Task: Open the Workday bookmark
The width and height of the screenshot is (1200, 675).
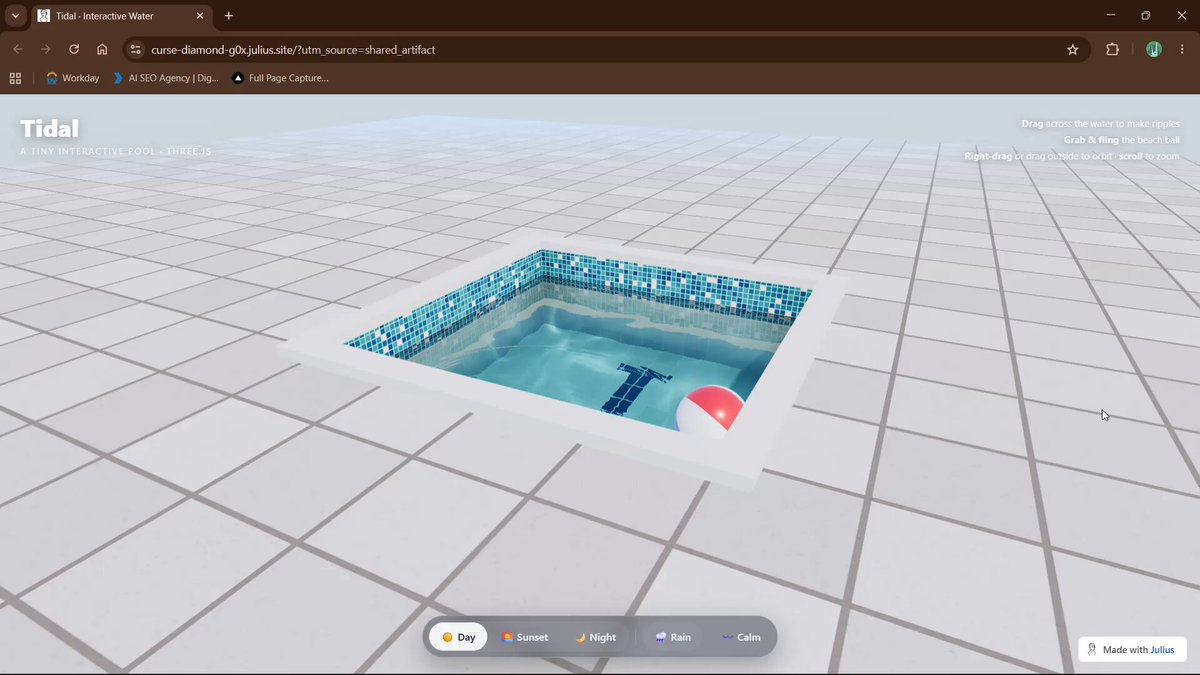Action: 72,78
